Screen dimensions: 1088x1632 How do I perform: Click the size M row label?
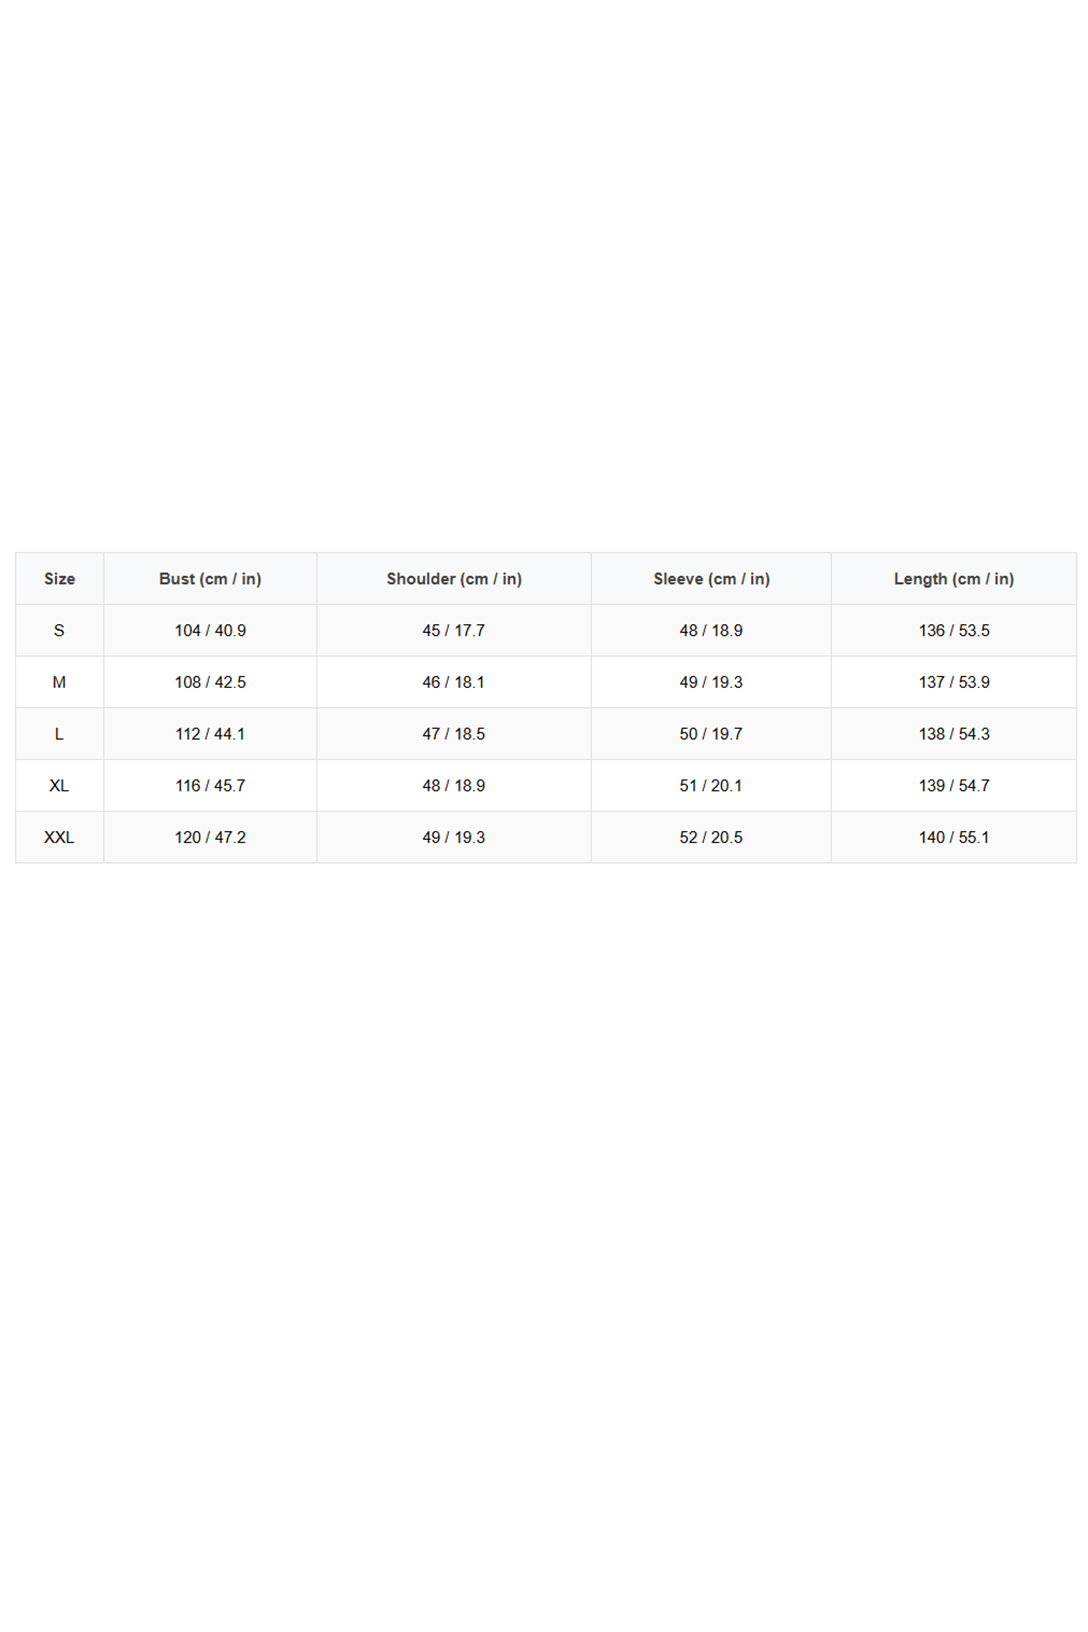(59, 682)
